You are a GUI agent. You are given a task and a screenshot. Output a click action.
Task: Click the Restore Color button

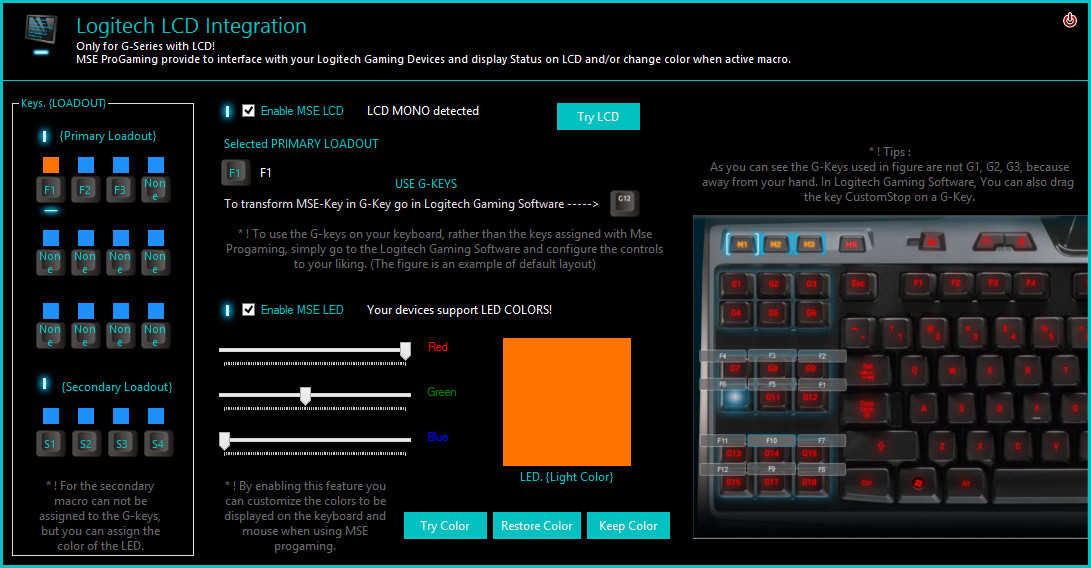536,526
